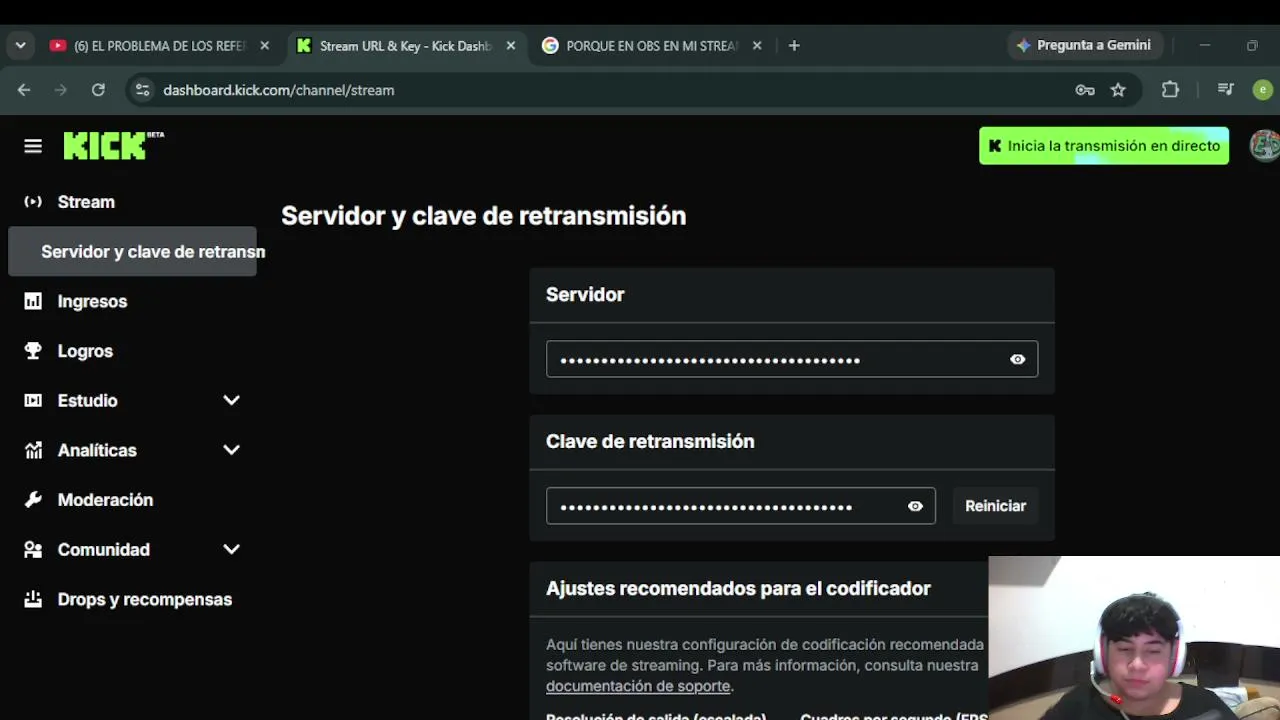Click the Analíticas graph icon
The height and width of the screenshot is (720, 1280).
33,450
